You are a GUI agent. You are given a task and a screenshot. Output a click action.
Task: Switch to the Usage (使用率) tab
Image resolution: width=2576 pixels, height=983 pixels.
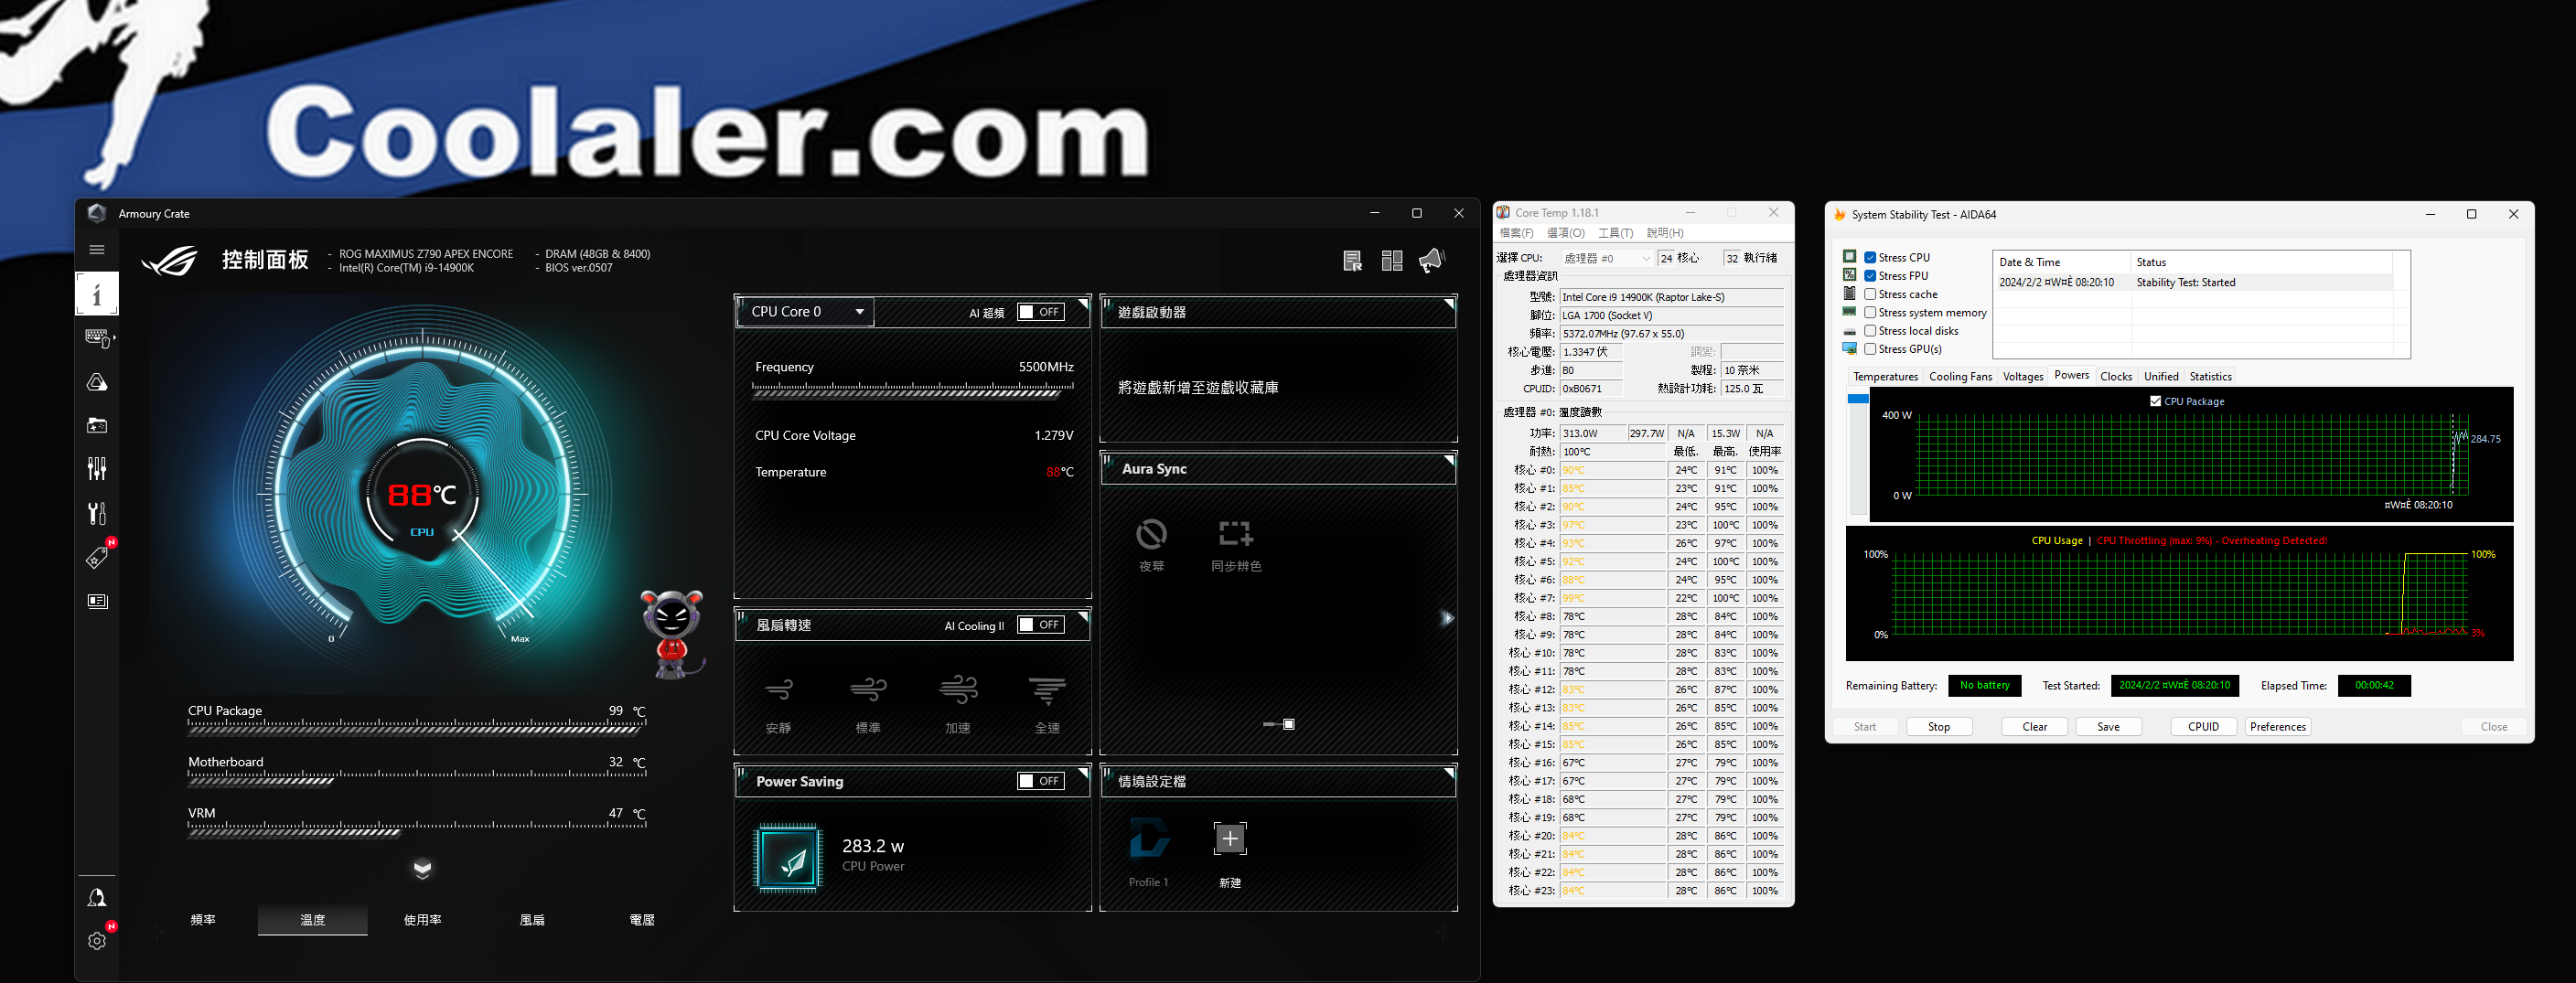[422, 920]
